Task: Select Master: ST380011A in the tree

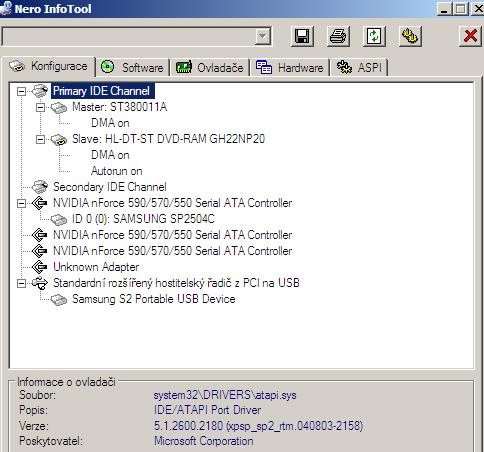Action: [119, 107]
